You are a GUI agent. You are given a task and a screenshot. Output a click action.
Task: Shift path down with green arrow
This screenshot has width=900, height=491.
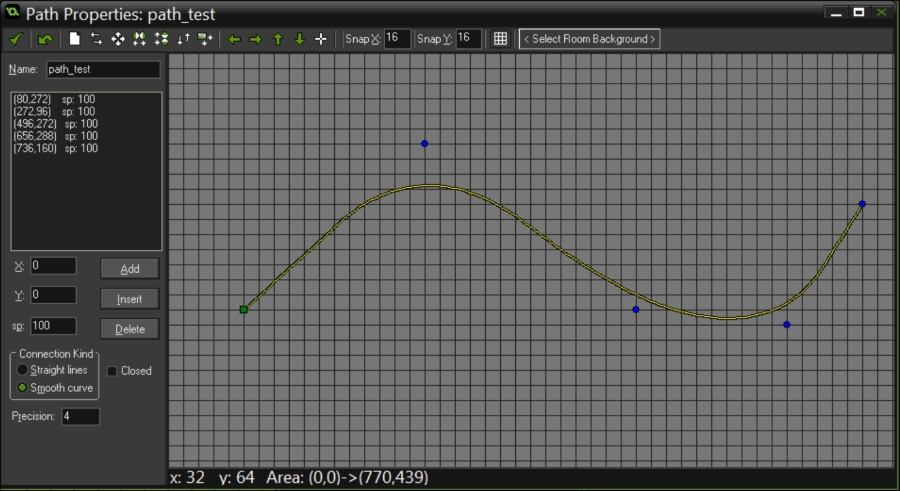[x=299, y=39]
